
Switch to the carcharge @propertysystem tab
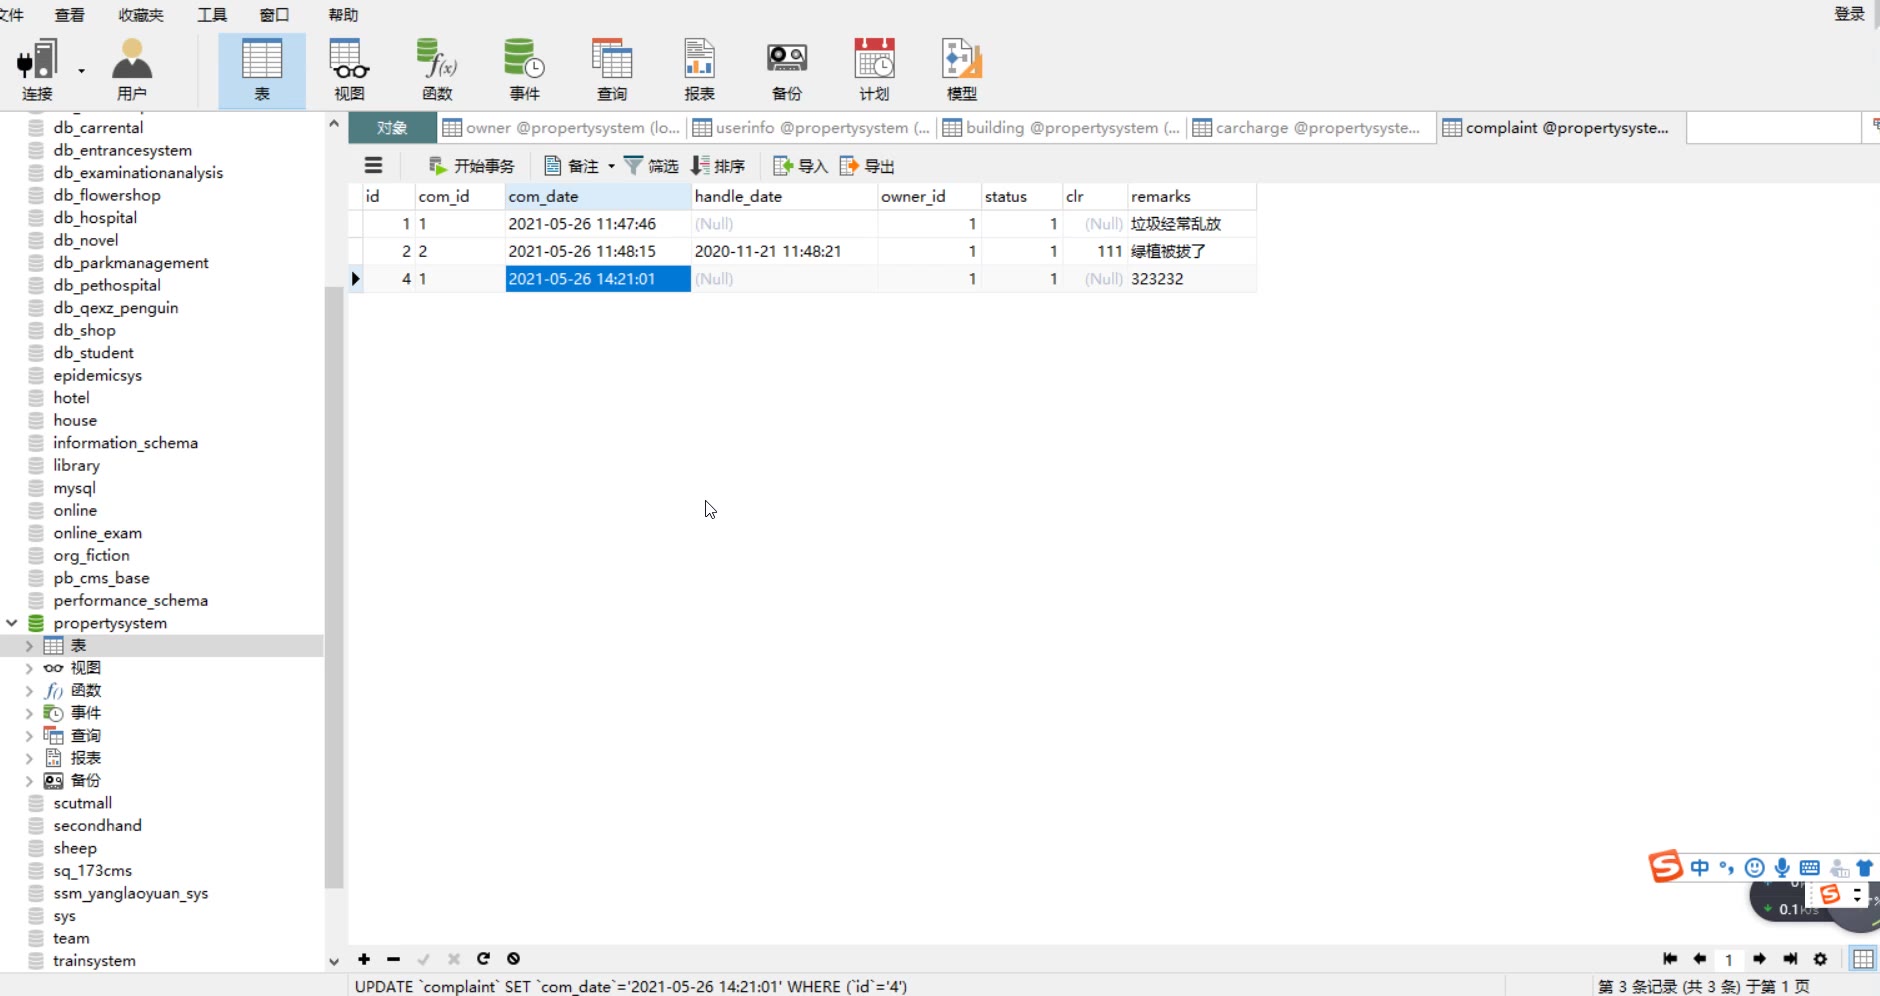(1312, 128)
